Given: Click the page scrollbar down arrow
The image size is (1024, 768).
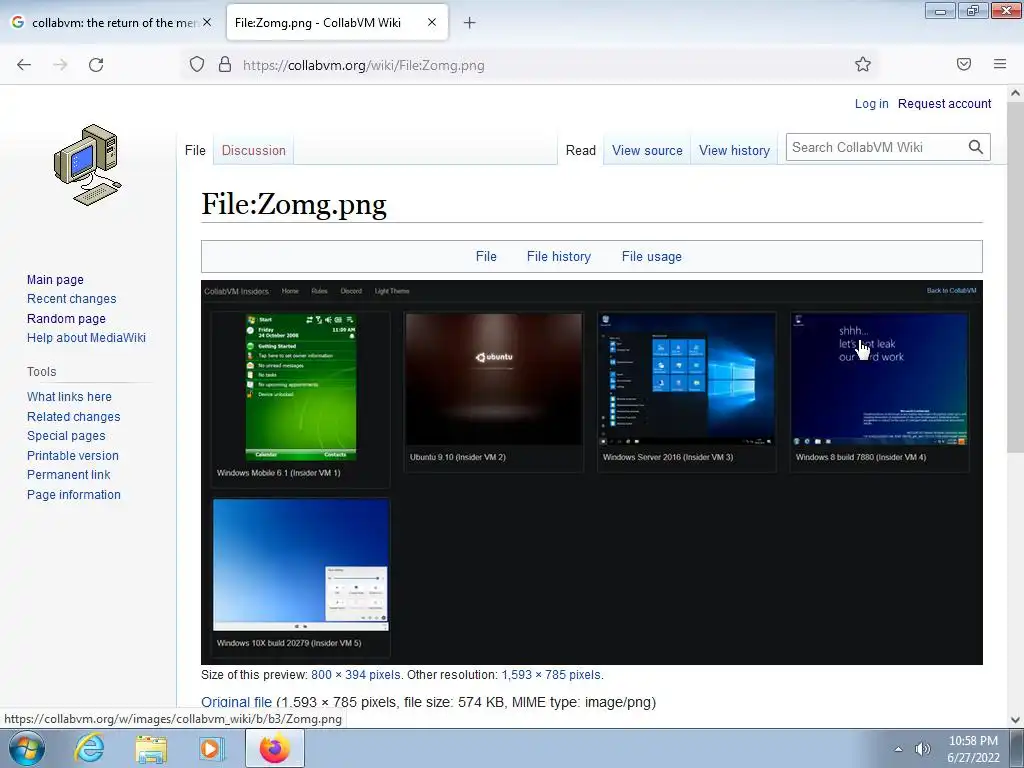Looking at the screenshot, I should coord(1015,720).
